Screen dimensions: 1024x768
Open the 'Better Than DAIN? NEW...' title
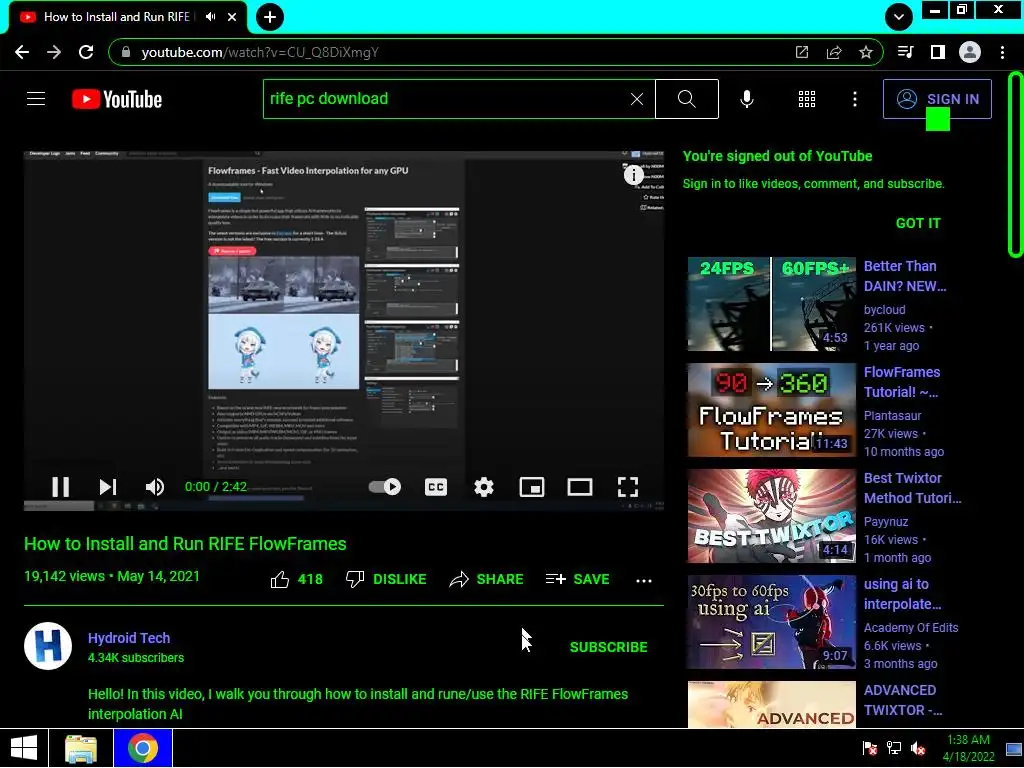904,276
